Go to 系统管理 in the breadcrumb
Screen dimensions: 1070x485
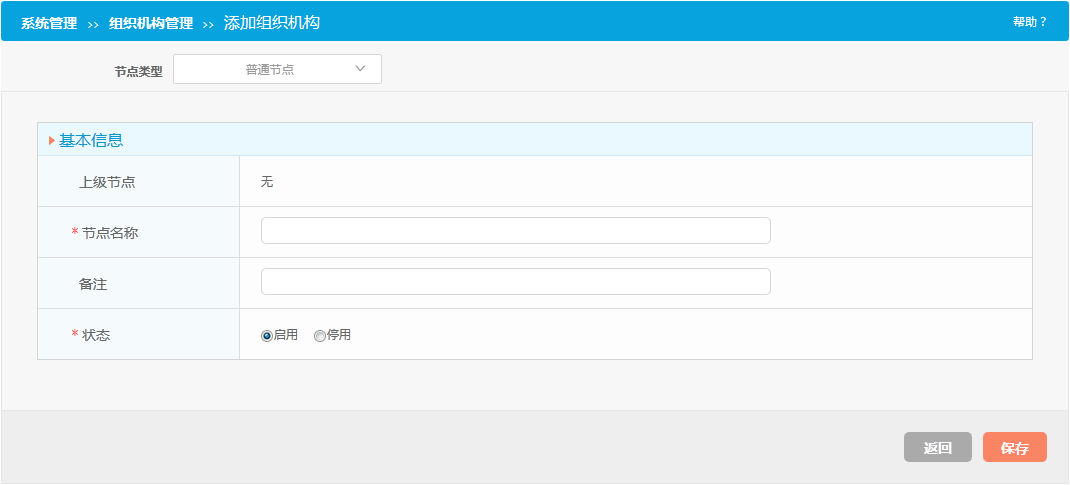click(x=49, y=23)
